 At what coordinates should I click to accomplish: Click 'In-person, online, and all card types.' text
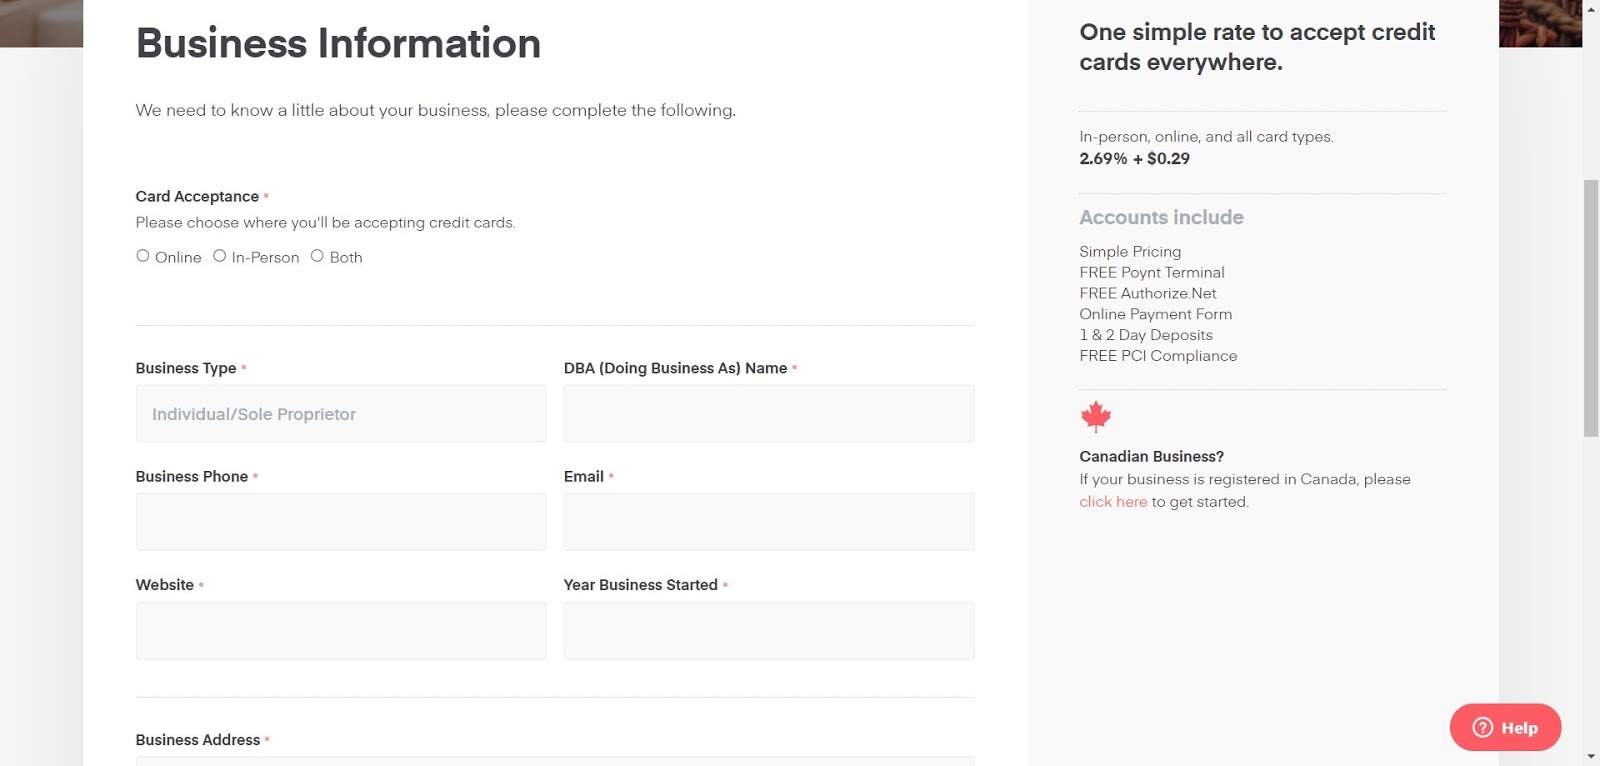tap(1206, 137)
